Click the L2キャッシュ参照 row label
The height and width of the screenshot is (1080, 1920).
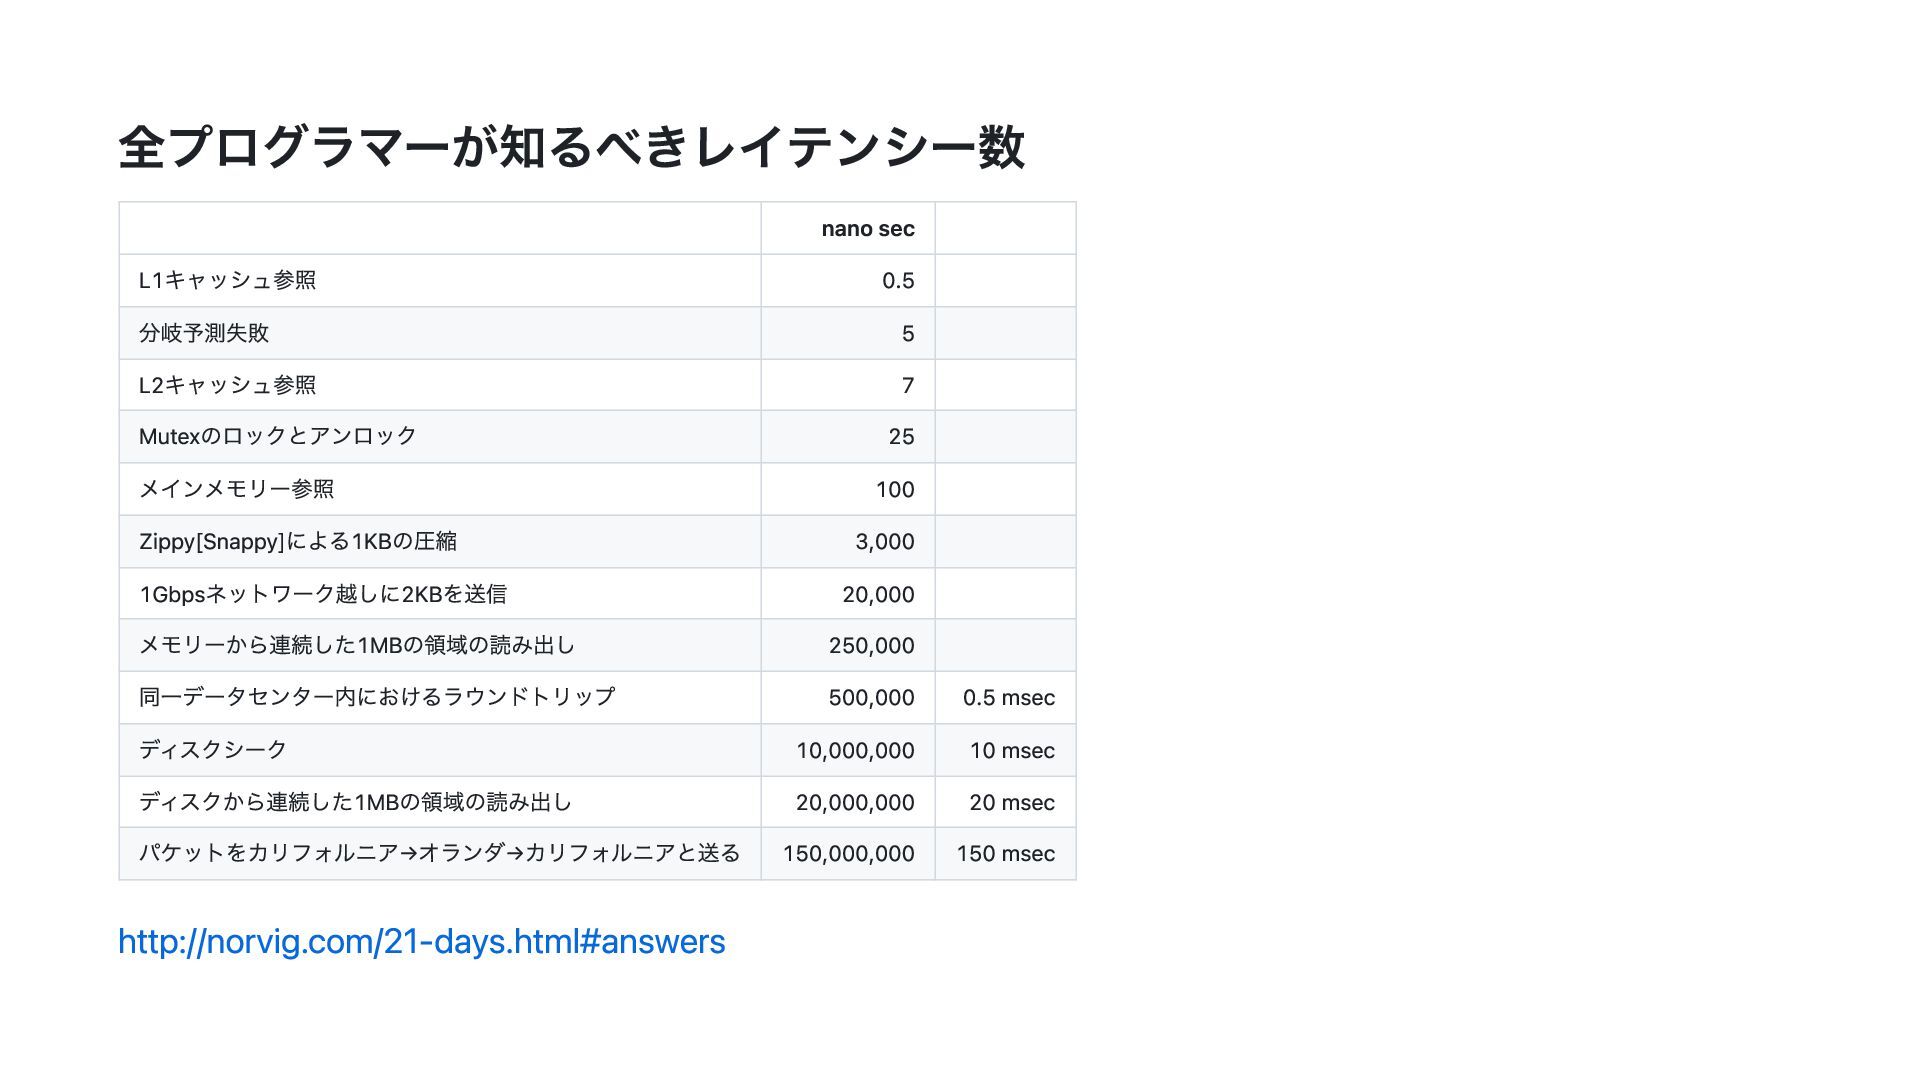(x=227, y=385)
